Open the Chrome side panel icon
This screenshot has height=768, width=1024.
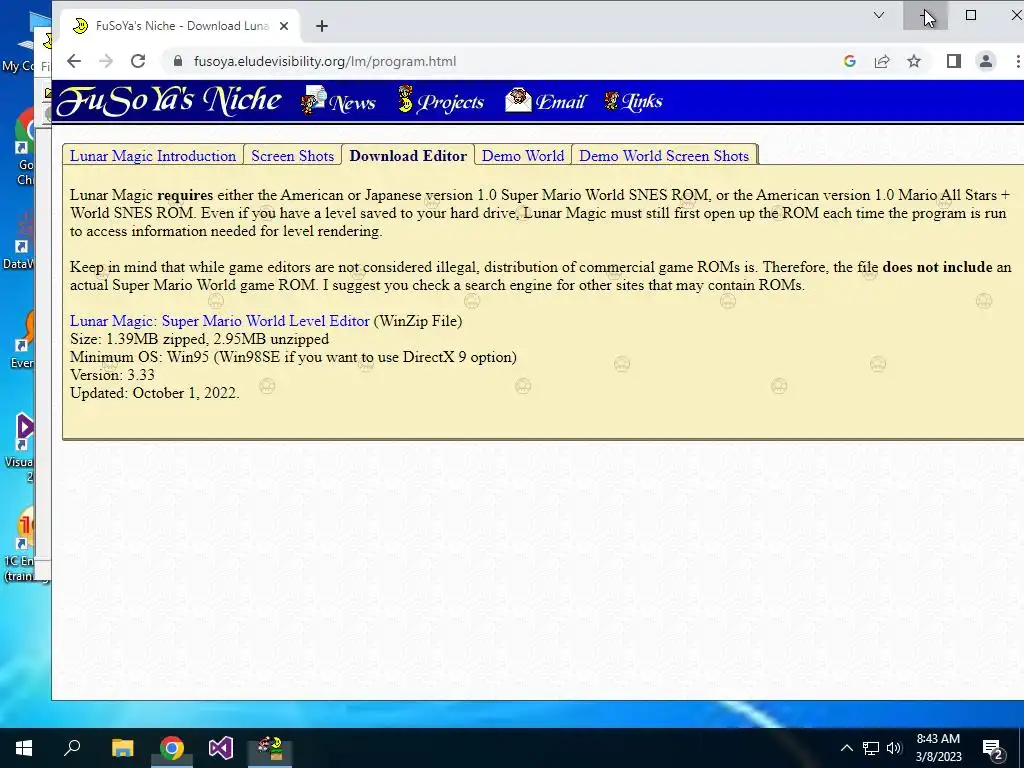coord(953,61)
